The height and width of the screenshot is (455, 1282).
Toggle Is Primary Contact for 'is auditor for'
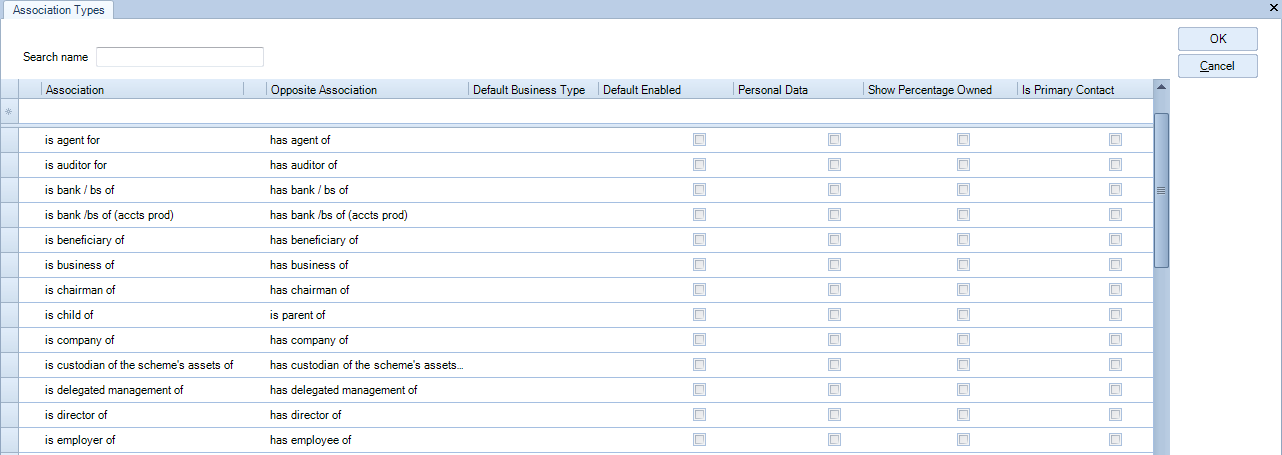[1115, 165]
